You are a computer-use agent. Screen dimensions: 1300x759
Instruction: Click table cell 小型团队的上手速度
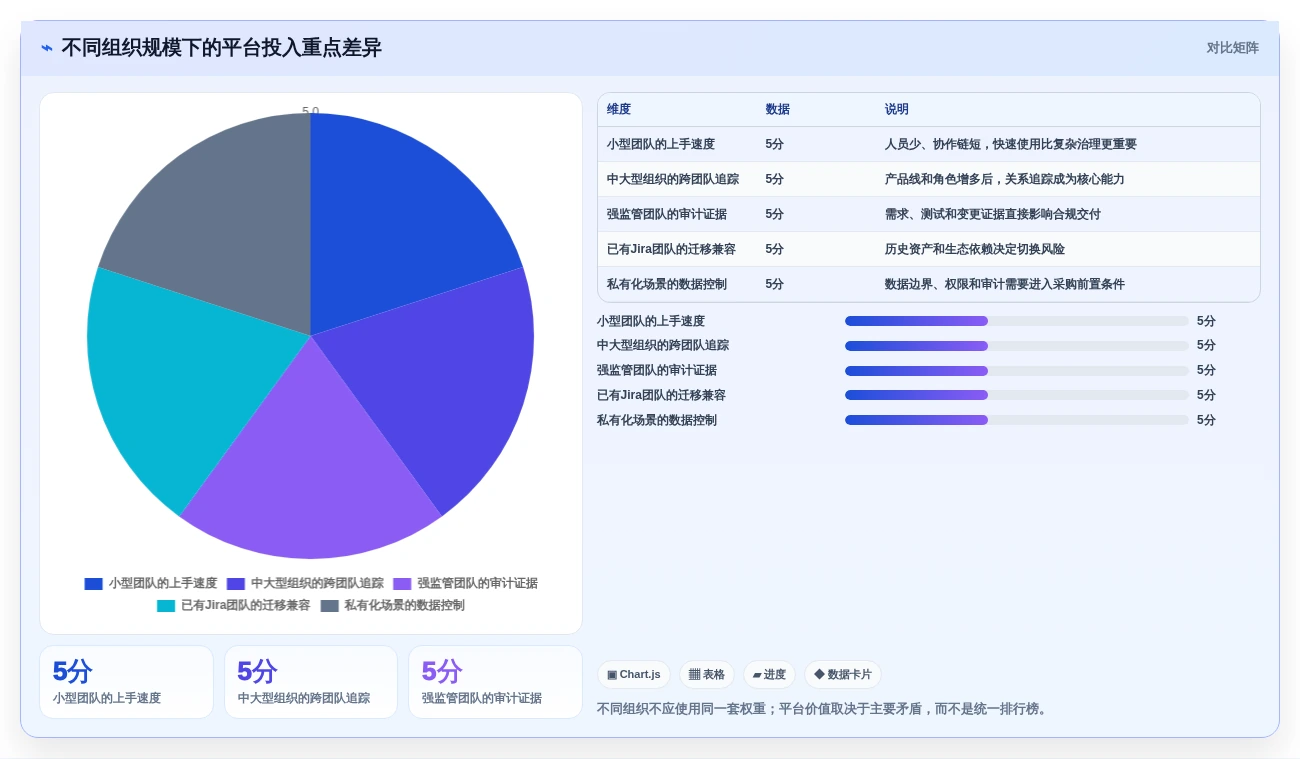click(661, 144)
